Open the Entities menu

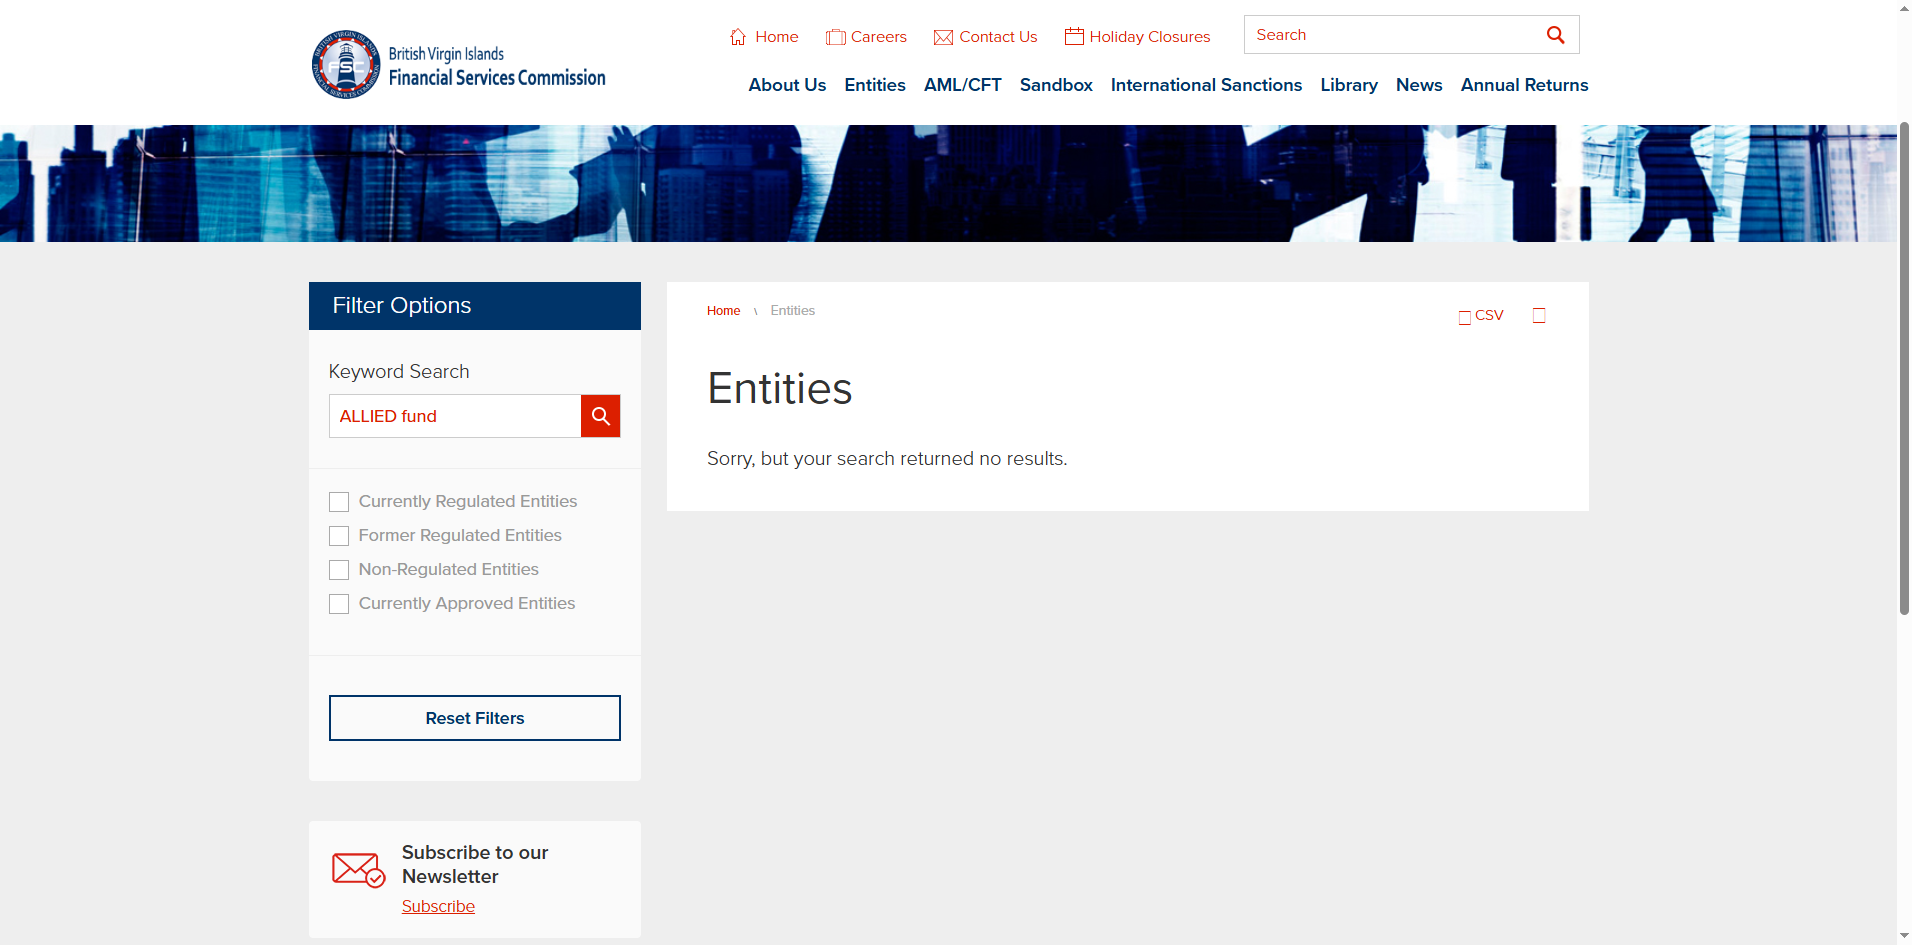(x=875, y=85)
